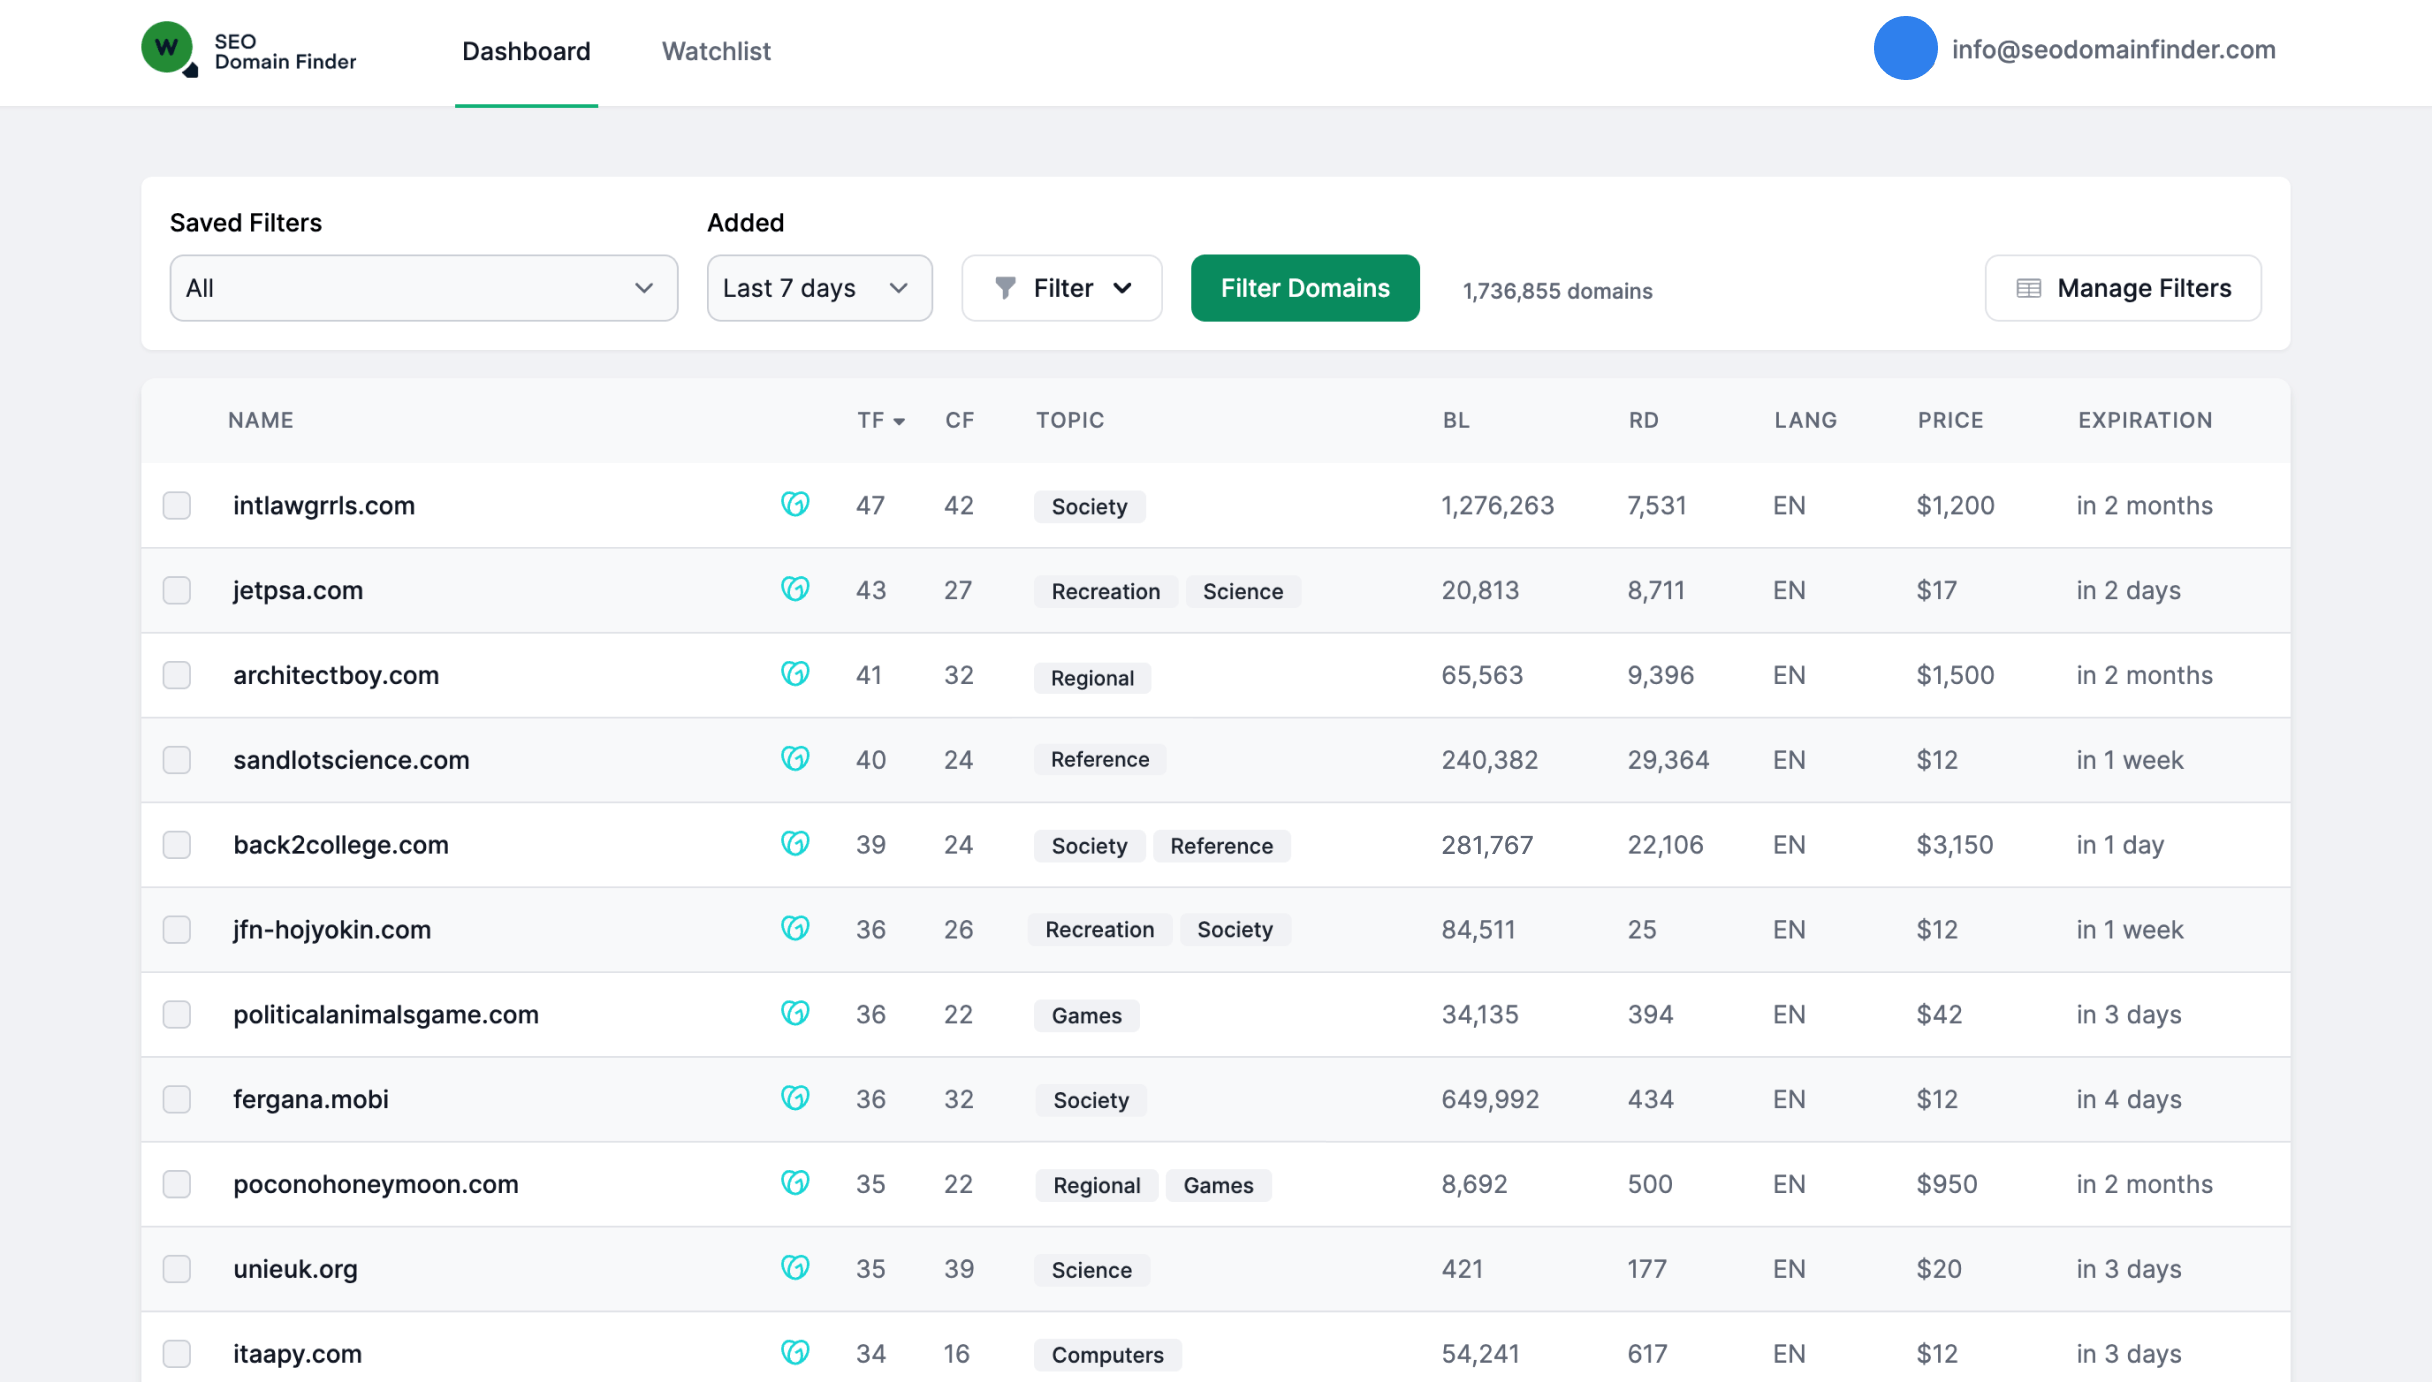Sort by EXPIRATION column header
This screenshot has height=1382, width=2432.
(x=2145, y=420)
